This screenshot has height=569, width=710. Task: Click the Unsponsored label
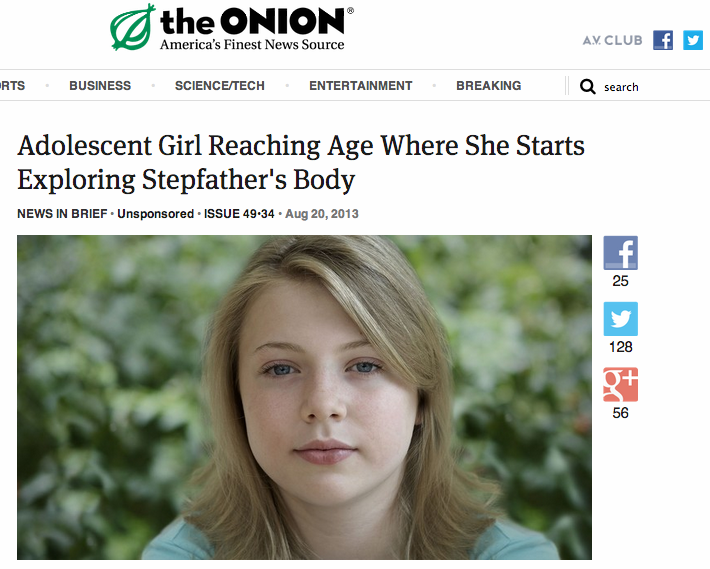(x=155, y=214)
